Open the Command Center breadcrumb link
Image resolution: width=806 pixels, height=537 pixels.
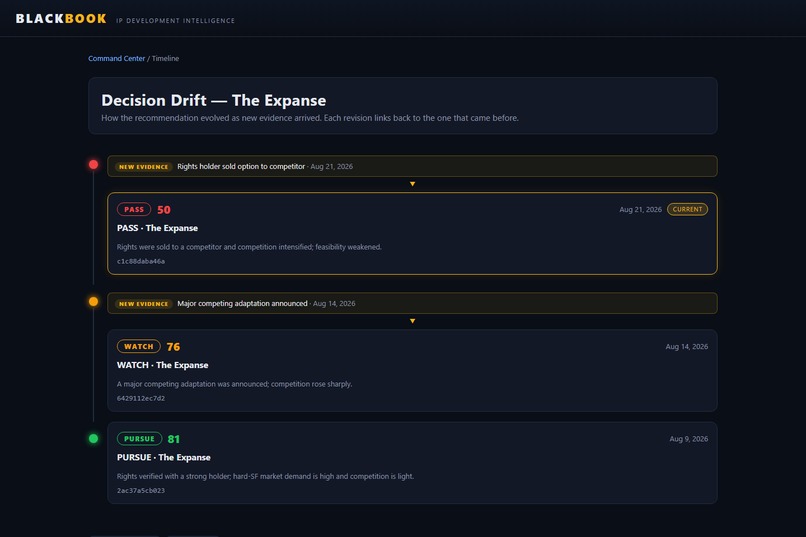pyautogui.click(x=116, y=59)
